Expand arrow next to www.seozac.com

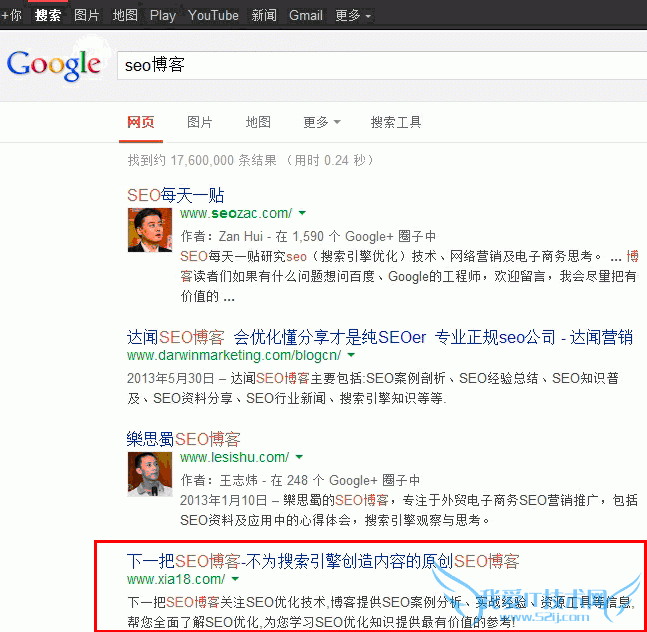(x=302, y=213)
